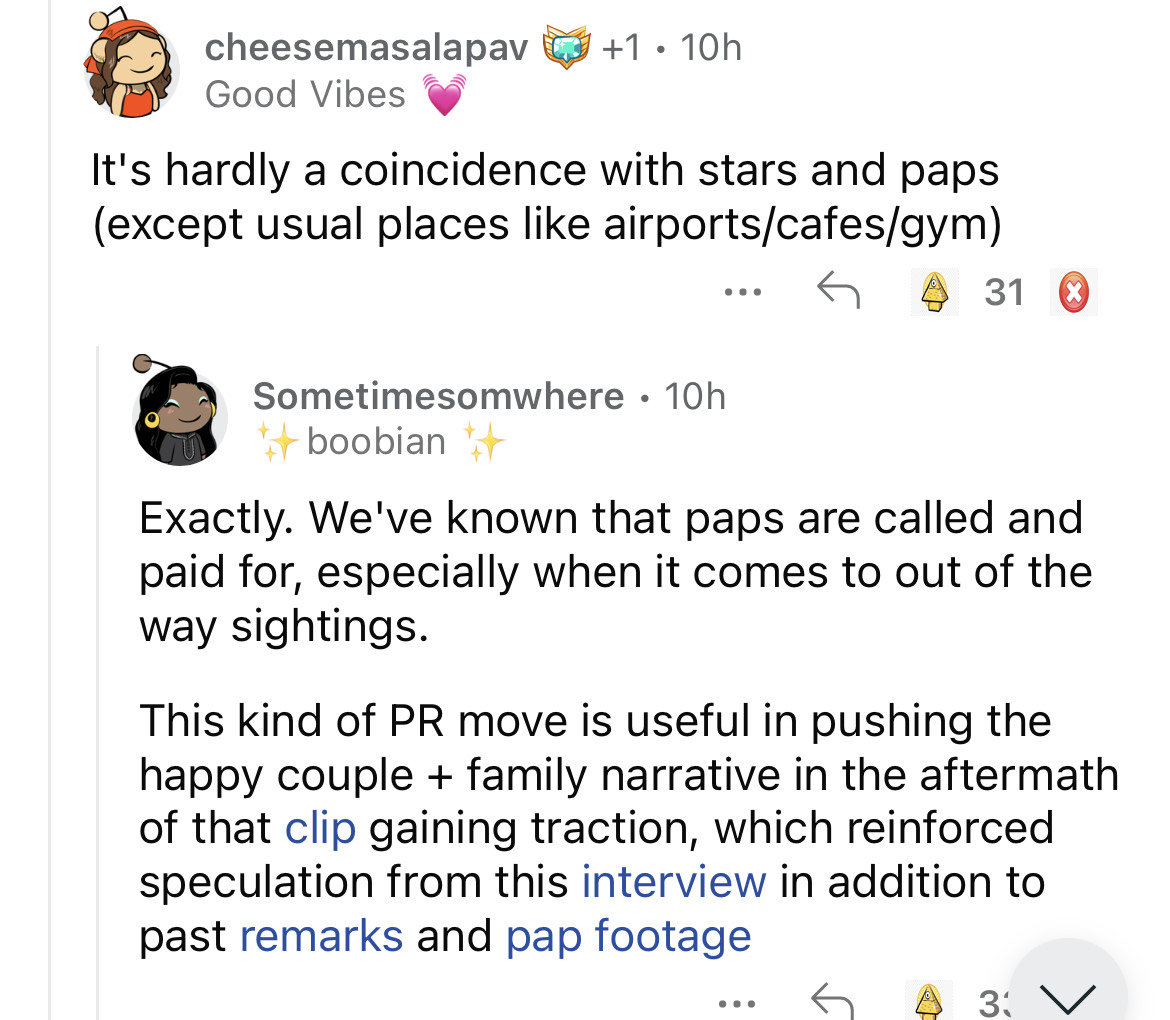This screenshot has height=1020, width=1170.
Task: Open more options on cheesemasalapav's comment
Action: point(744,293)
